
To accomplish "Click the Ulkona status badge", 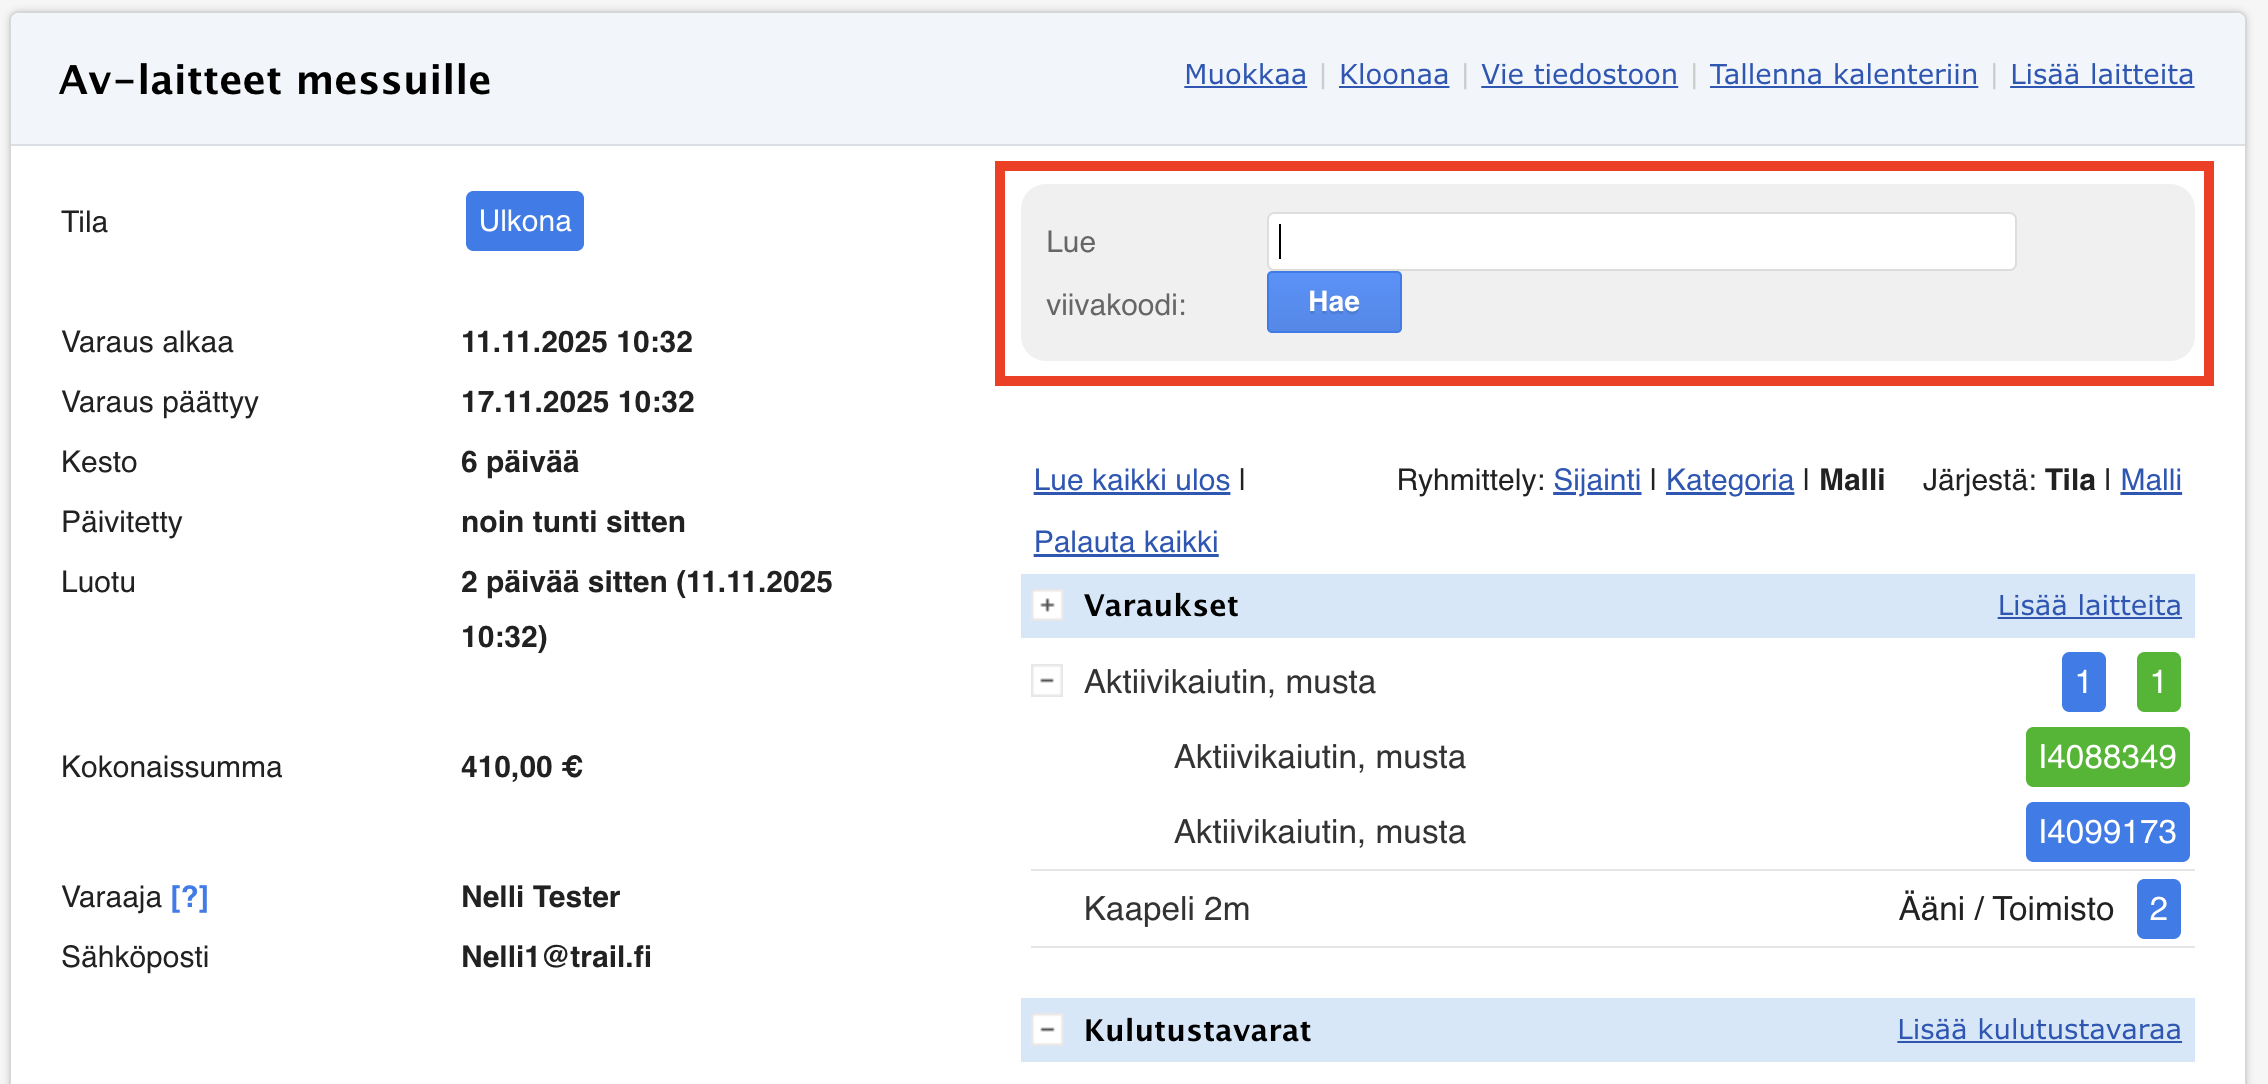I will pos(524,221).
